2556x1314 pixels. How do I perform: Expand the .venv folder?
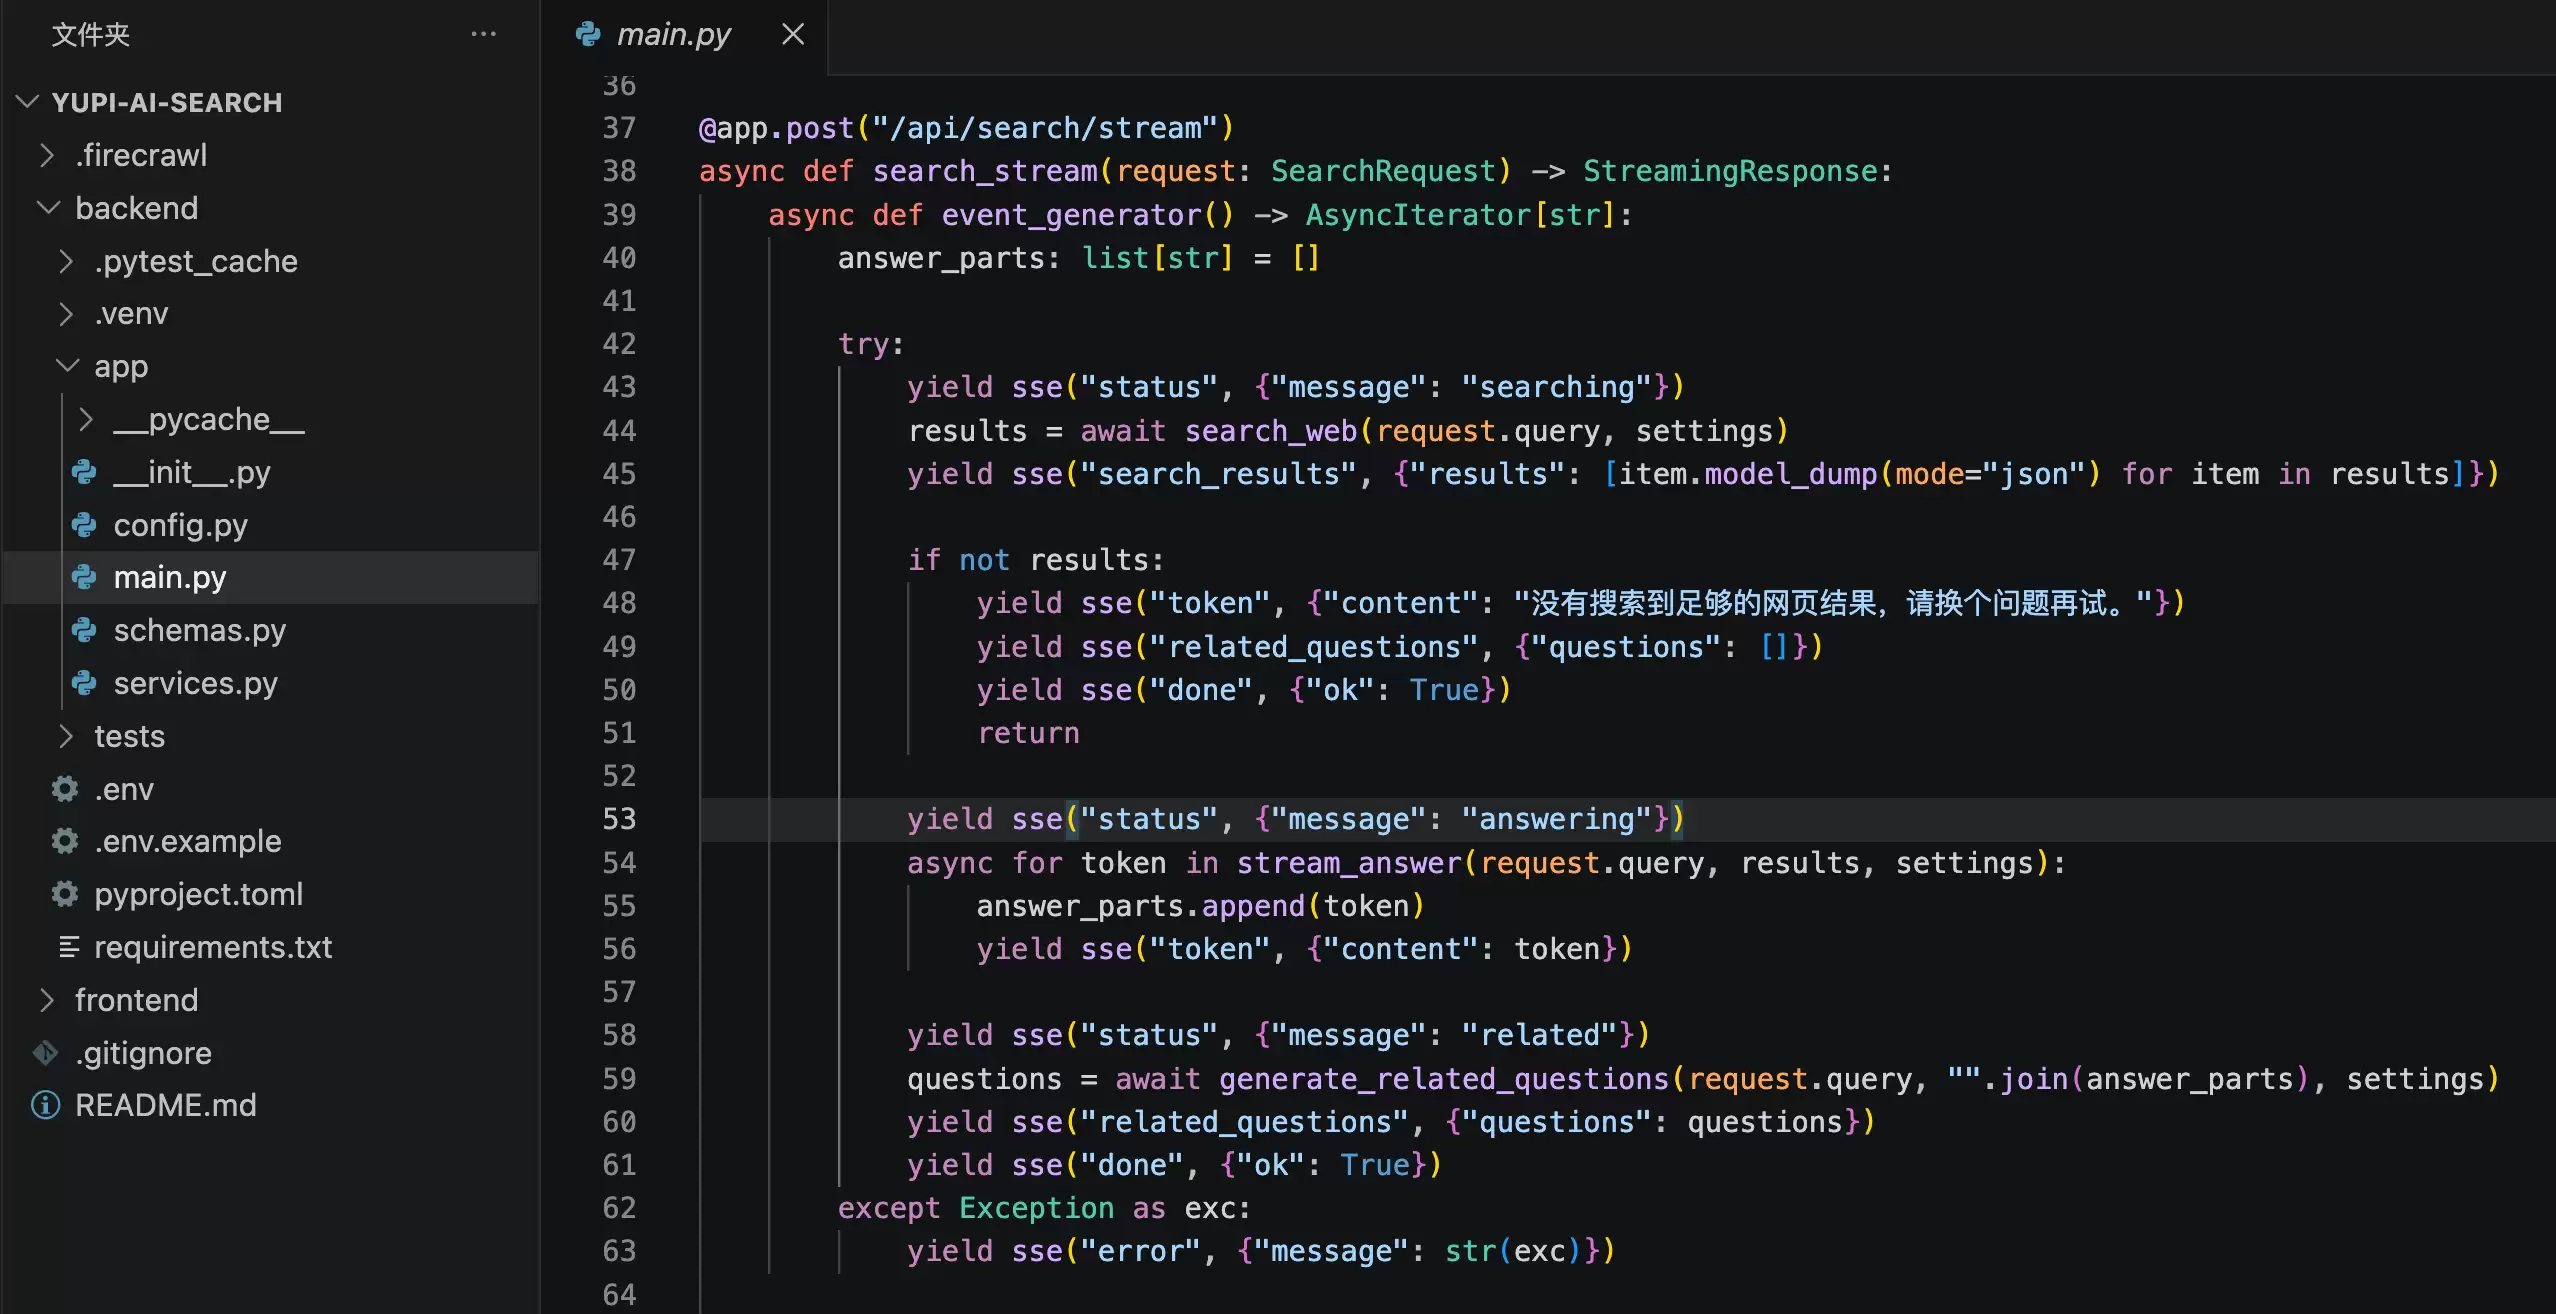click(65, 314)
